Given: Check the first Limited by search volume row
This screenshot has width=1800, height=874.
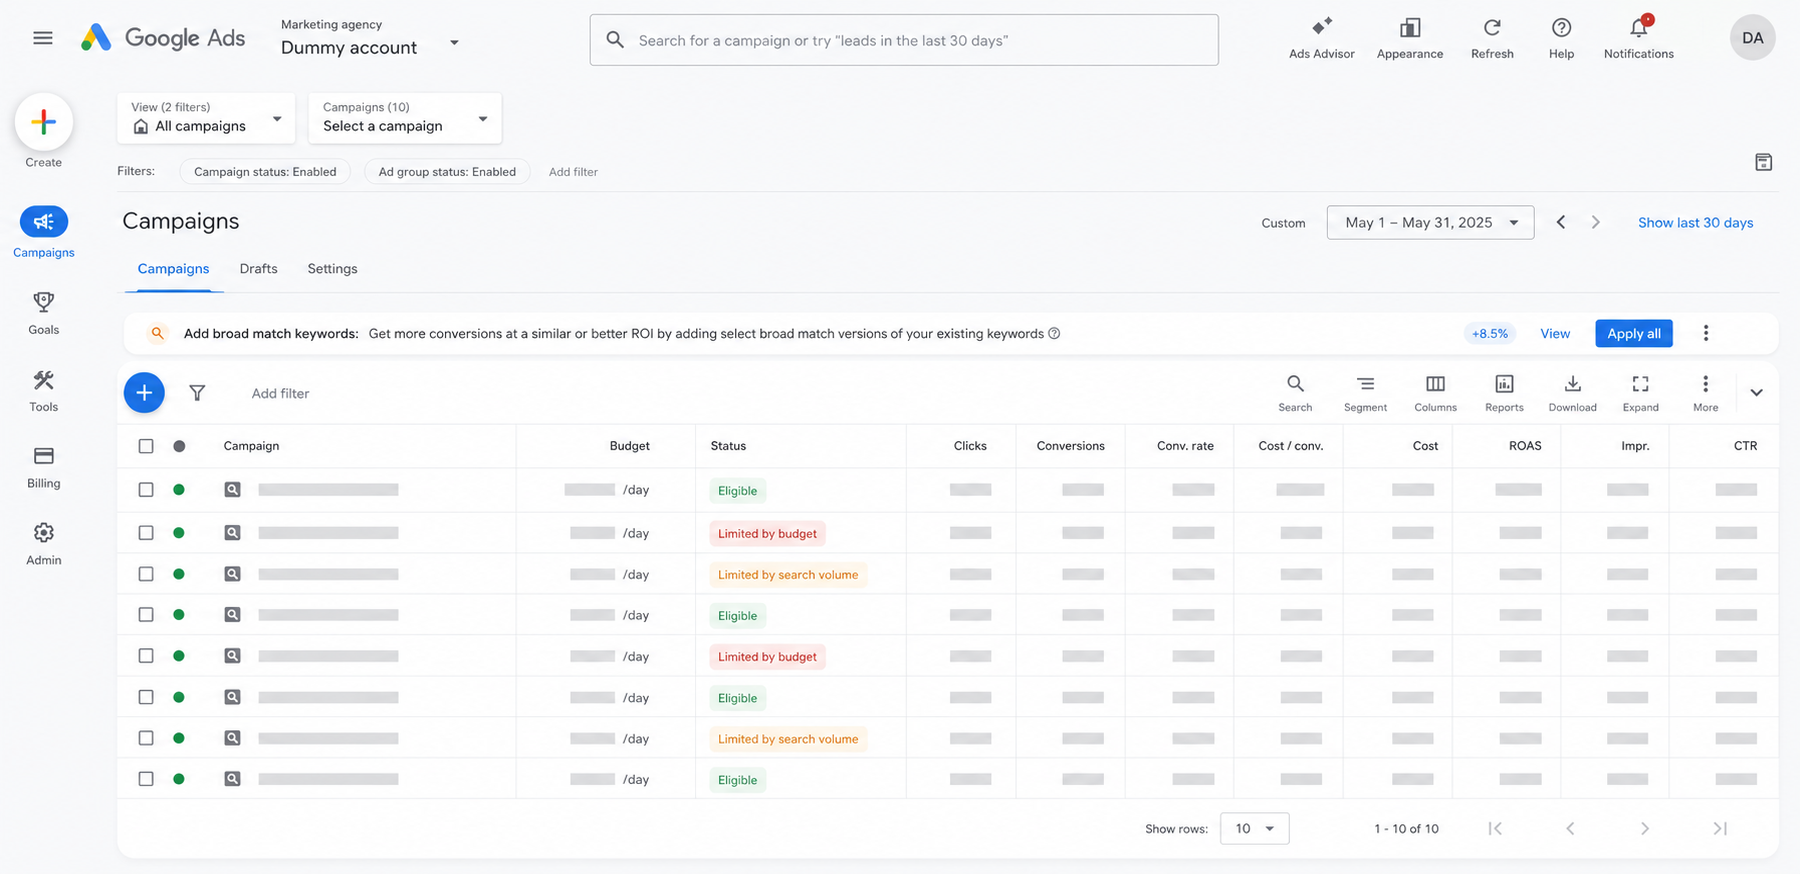Looking at the screenshot, I should coord(146,574).
